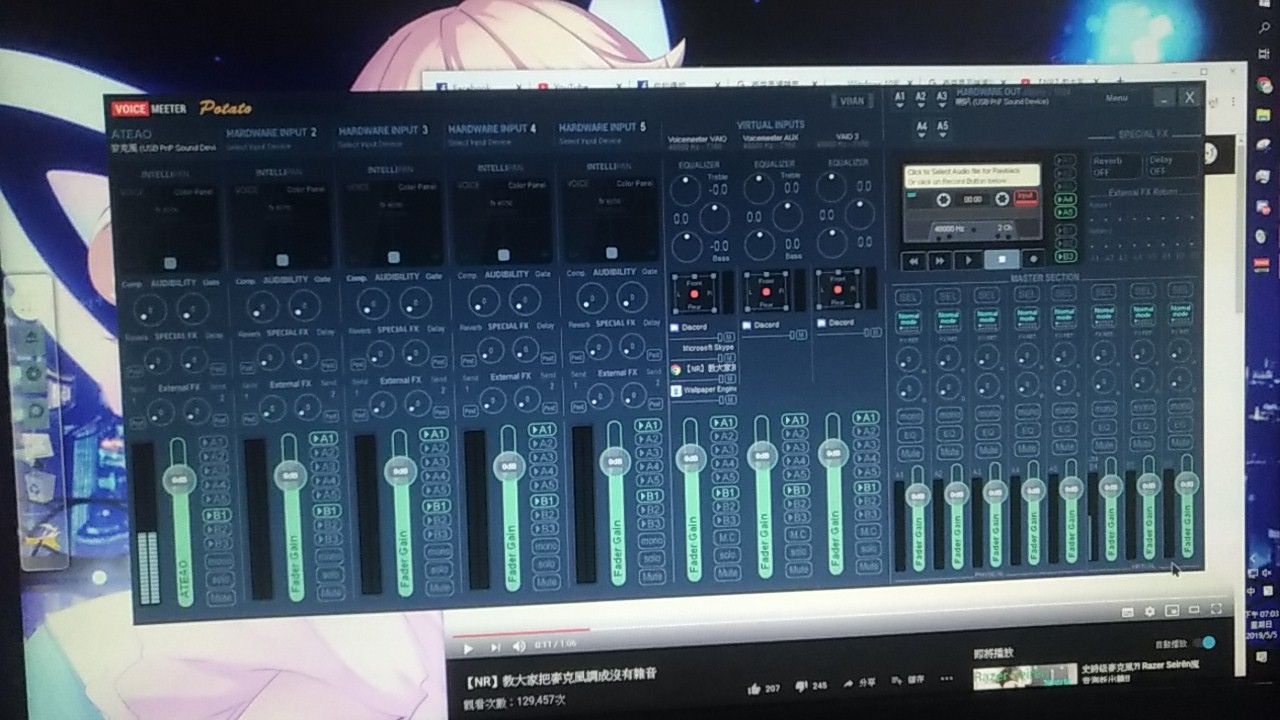This screenshot has width=1280, height=720.
Task: Open the A2 hardware out device dropdown
Action: 920,98
